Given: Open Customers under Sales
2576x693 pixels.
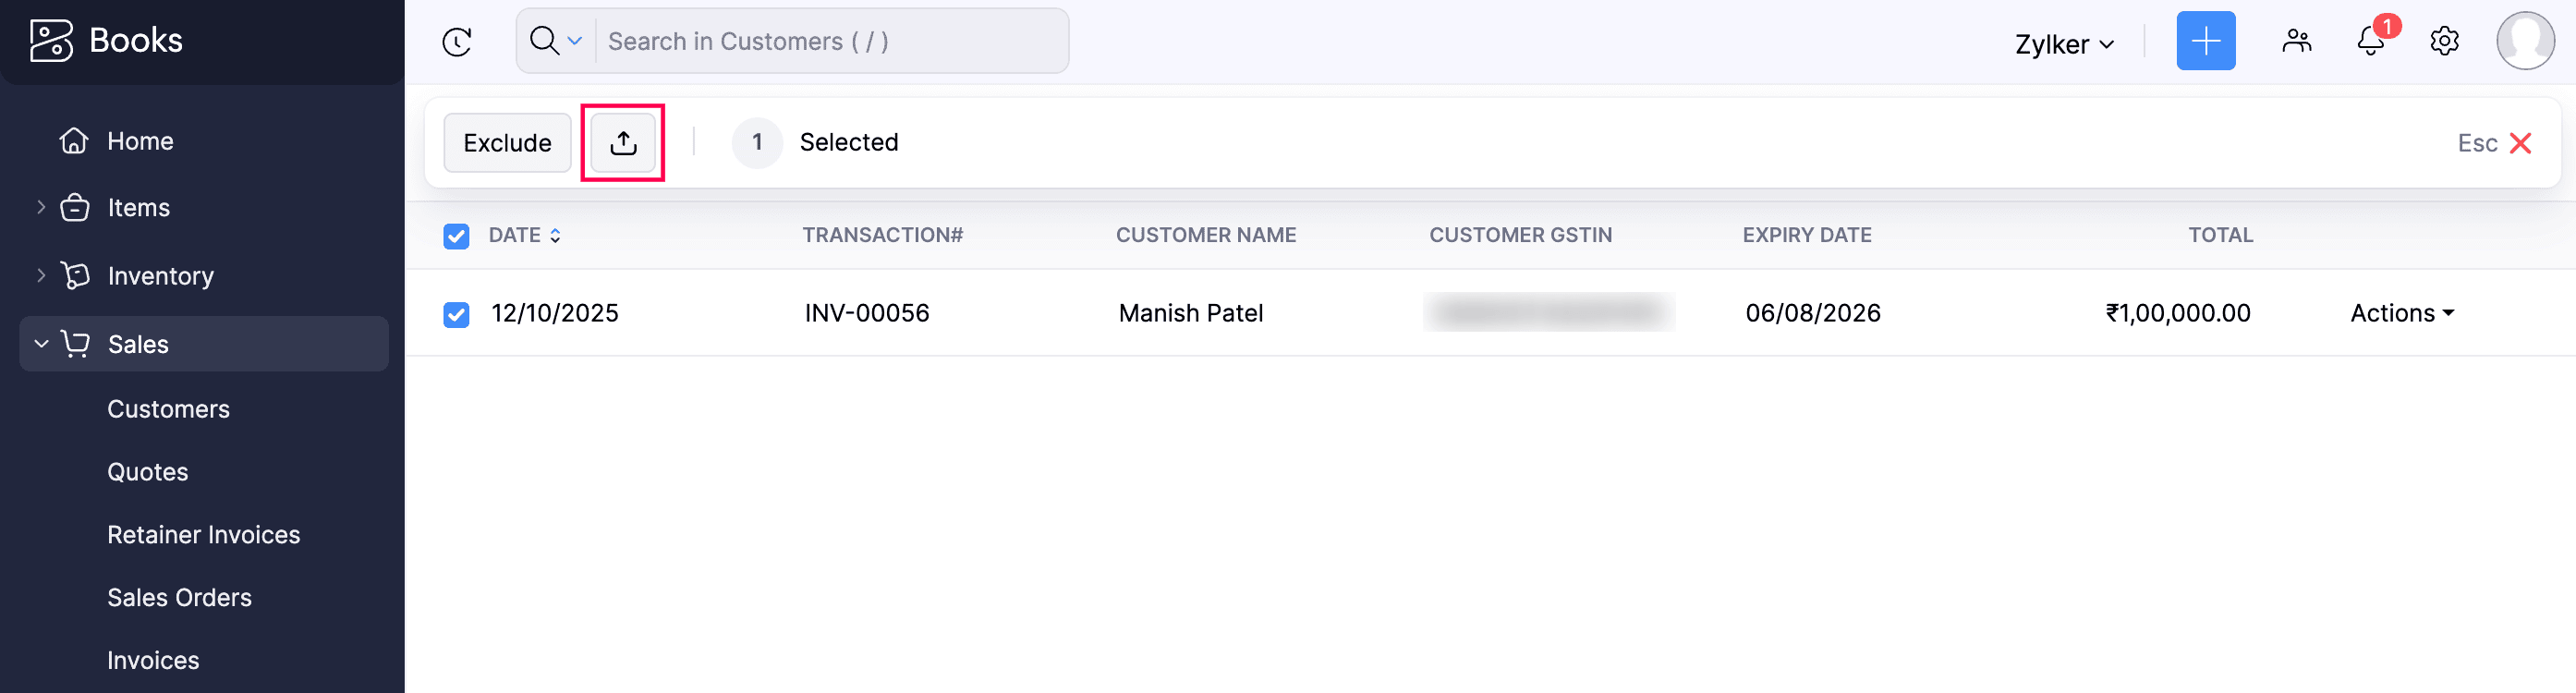Looking at the screenshot, I should tap(168, 409).
